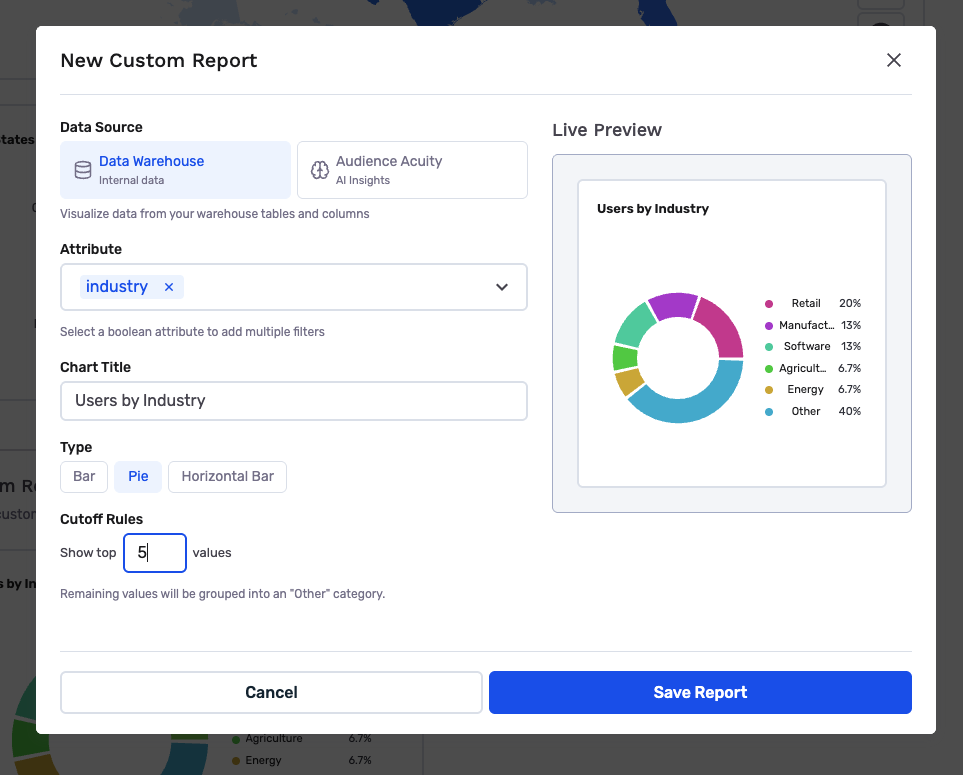The width and height of the screenshot is (963, 775).
Task: Click the pink Retail slice of donut chart
Action: [x=722, y=325]
